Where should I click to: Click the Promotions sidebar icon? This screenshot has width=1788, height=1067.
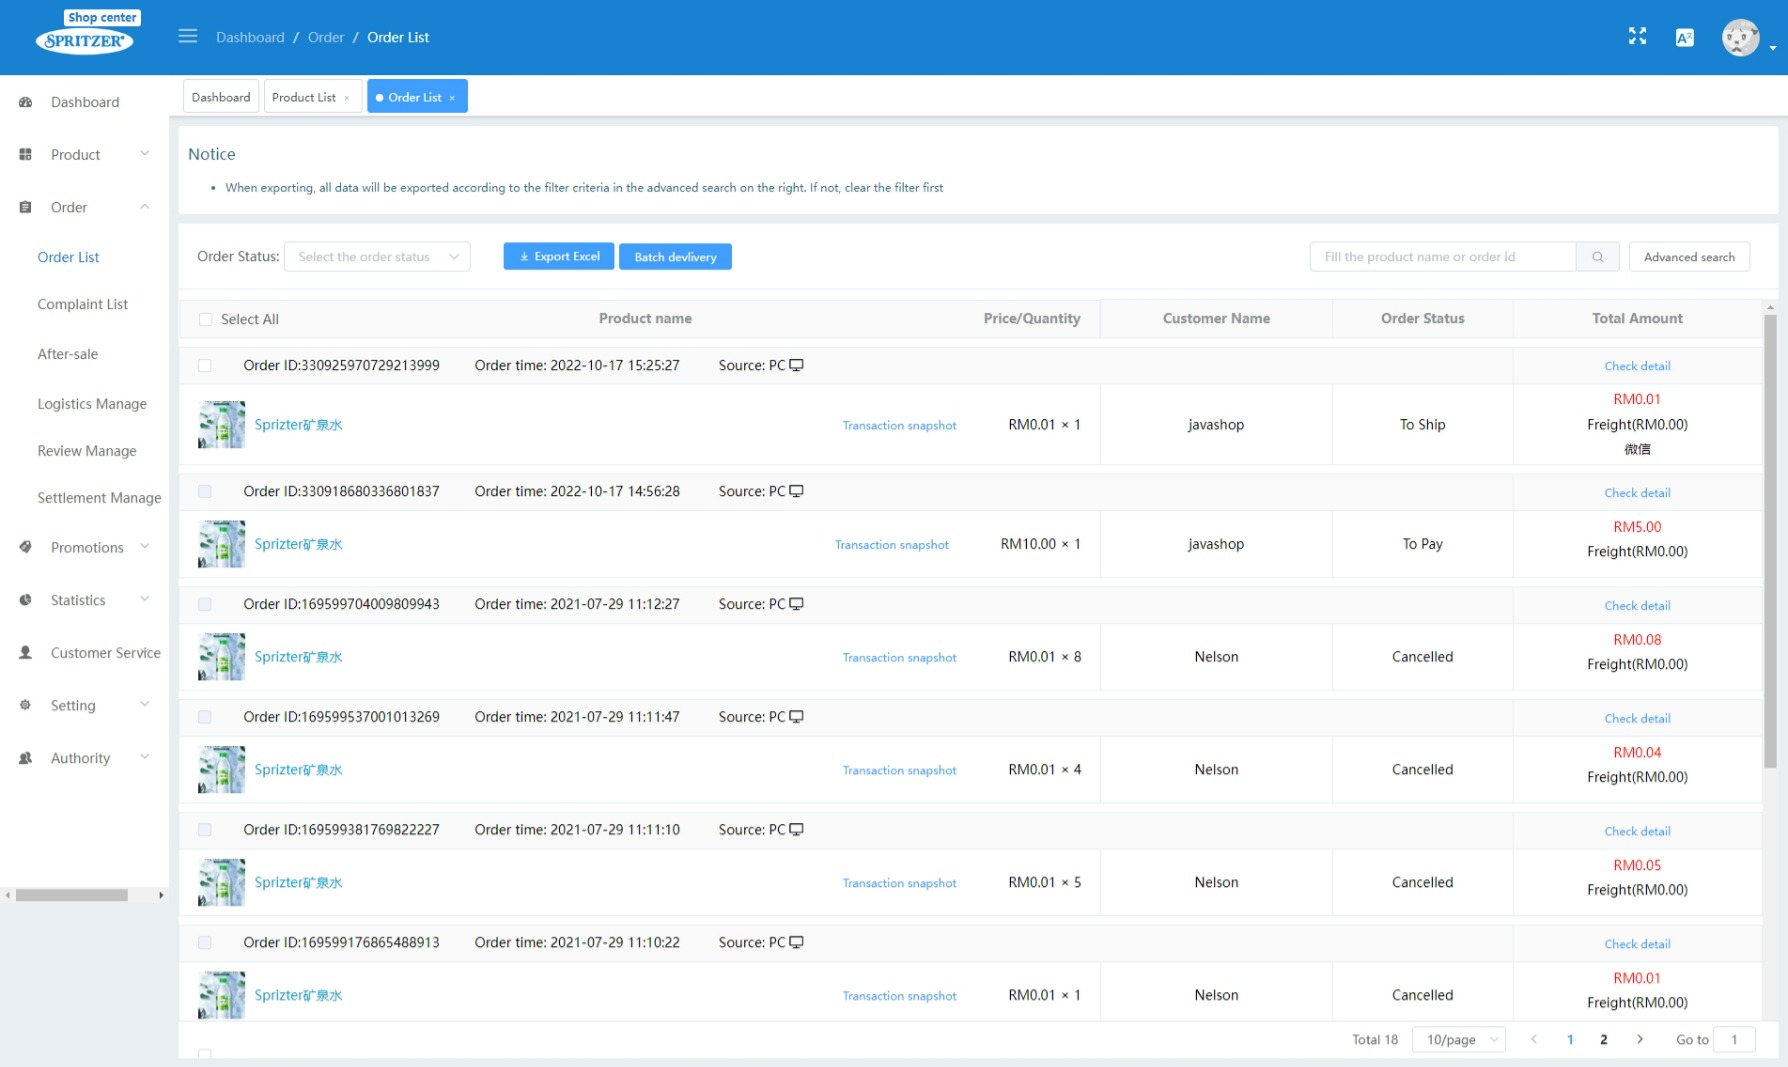coord(26,547)
